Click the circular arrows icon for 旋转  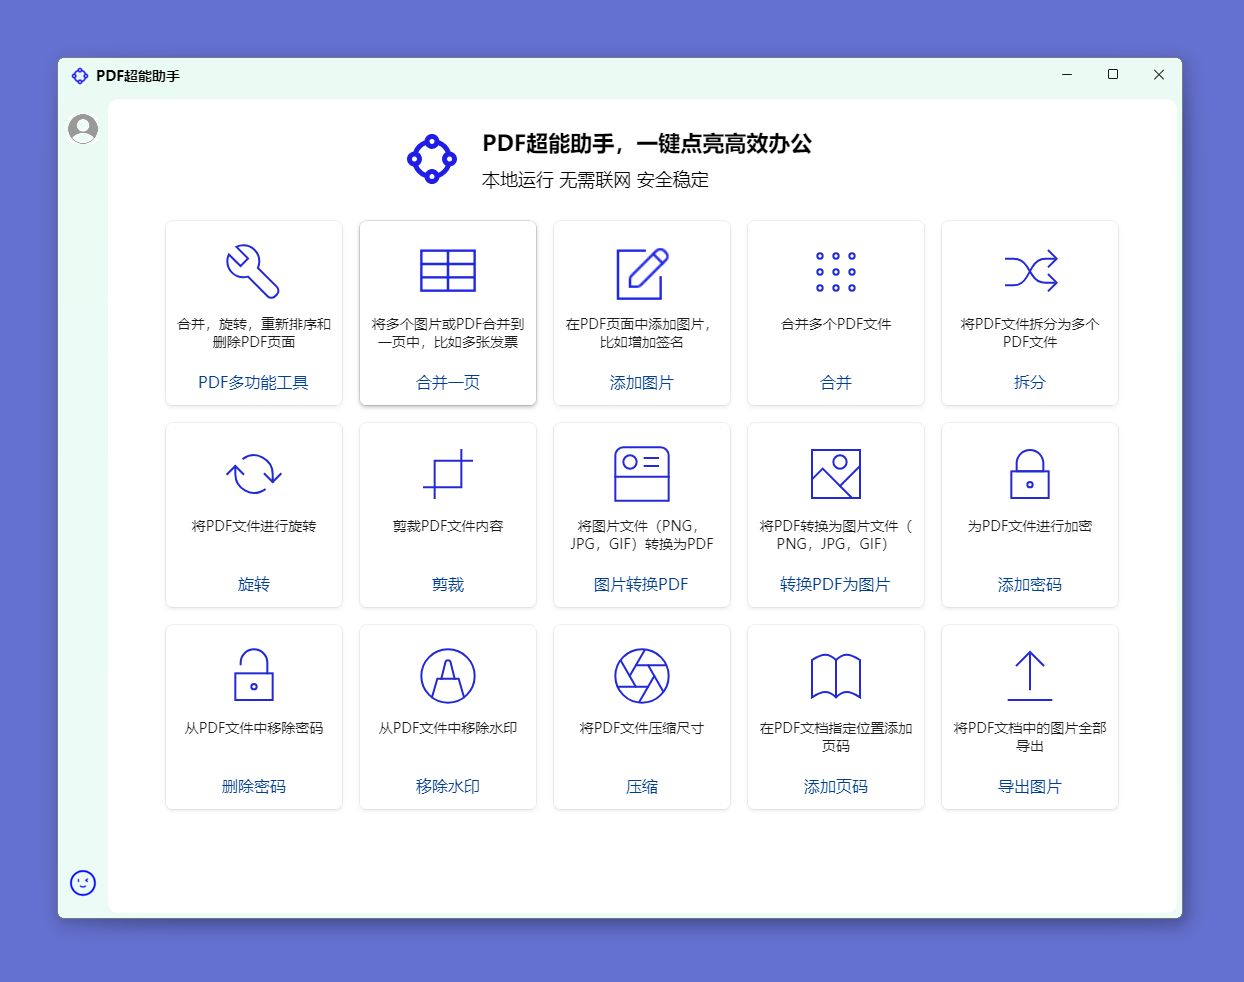[254, 474]
